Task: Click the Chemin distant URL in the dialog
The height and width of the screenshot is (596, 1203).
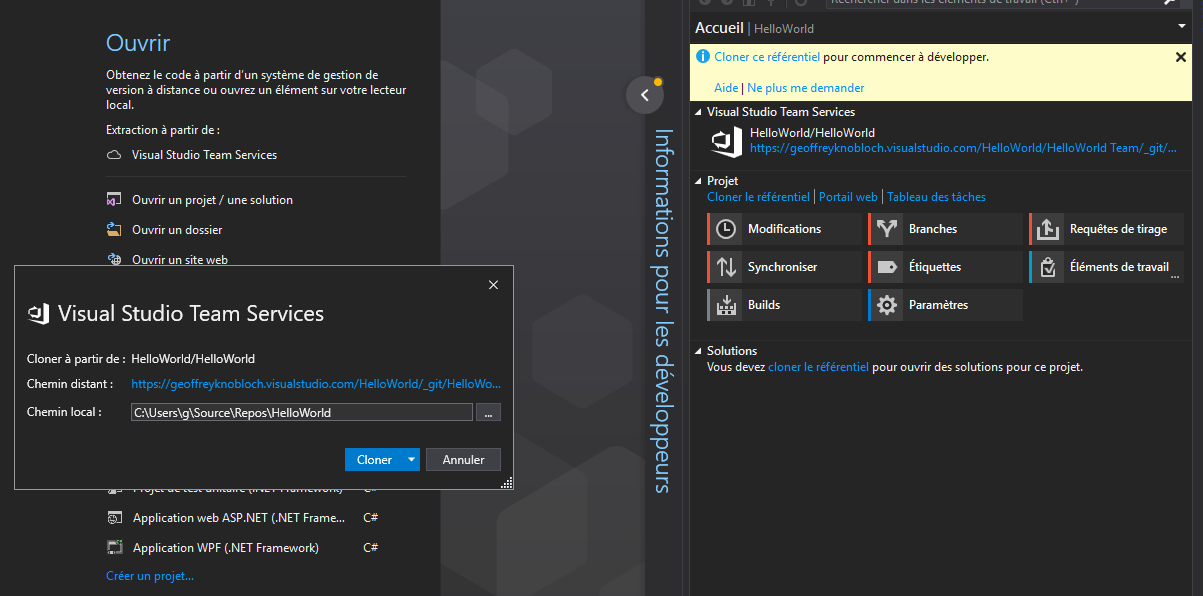Action: (316, 384)
